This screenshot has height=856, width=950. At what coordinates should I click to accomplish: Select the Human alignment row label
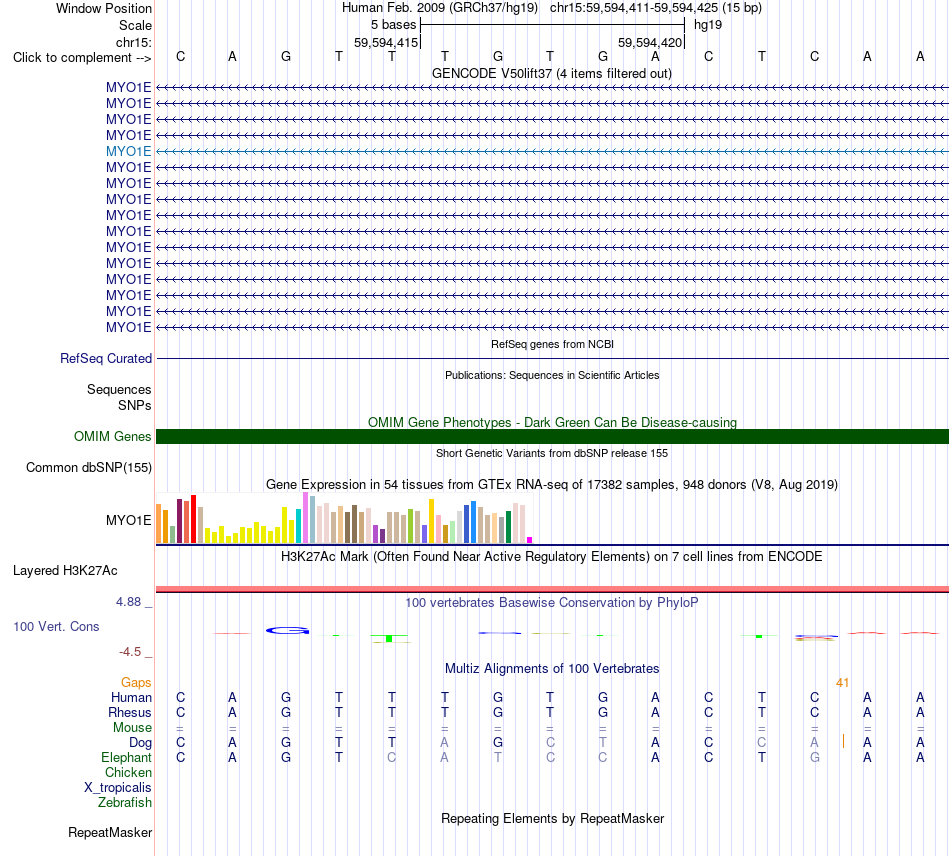point(131,698)
